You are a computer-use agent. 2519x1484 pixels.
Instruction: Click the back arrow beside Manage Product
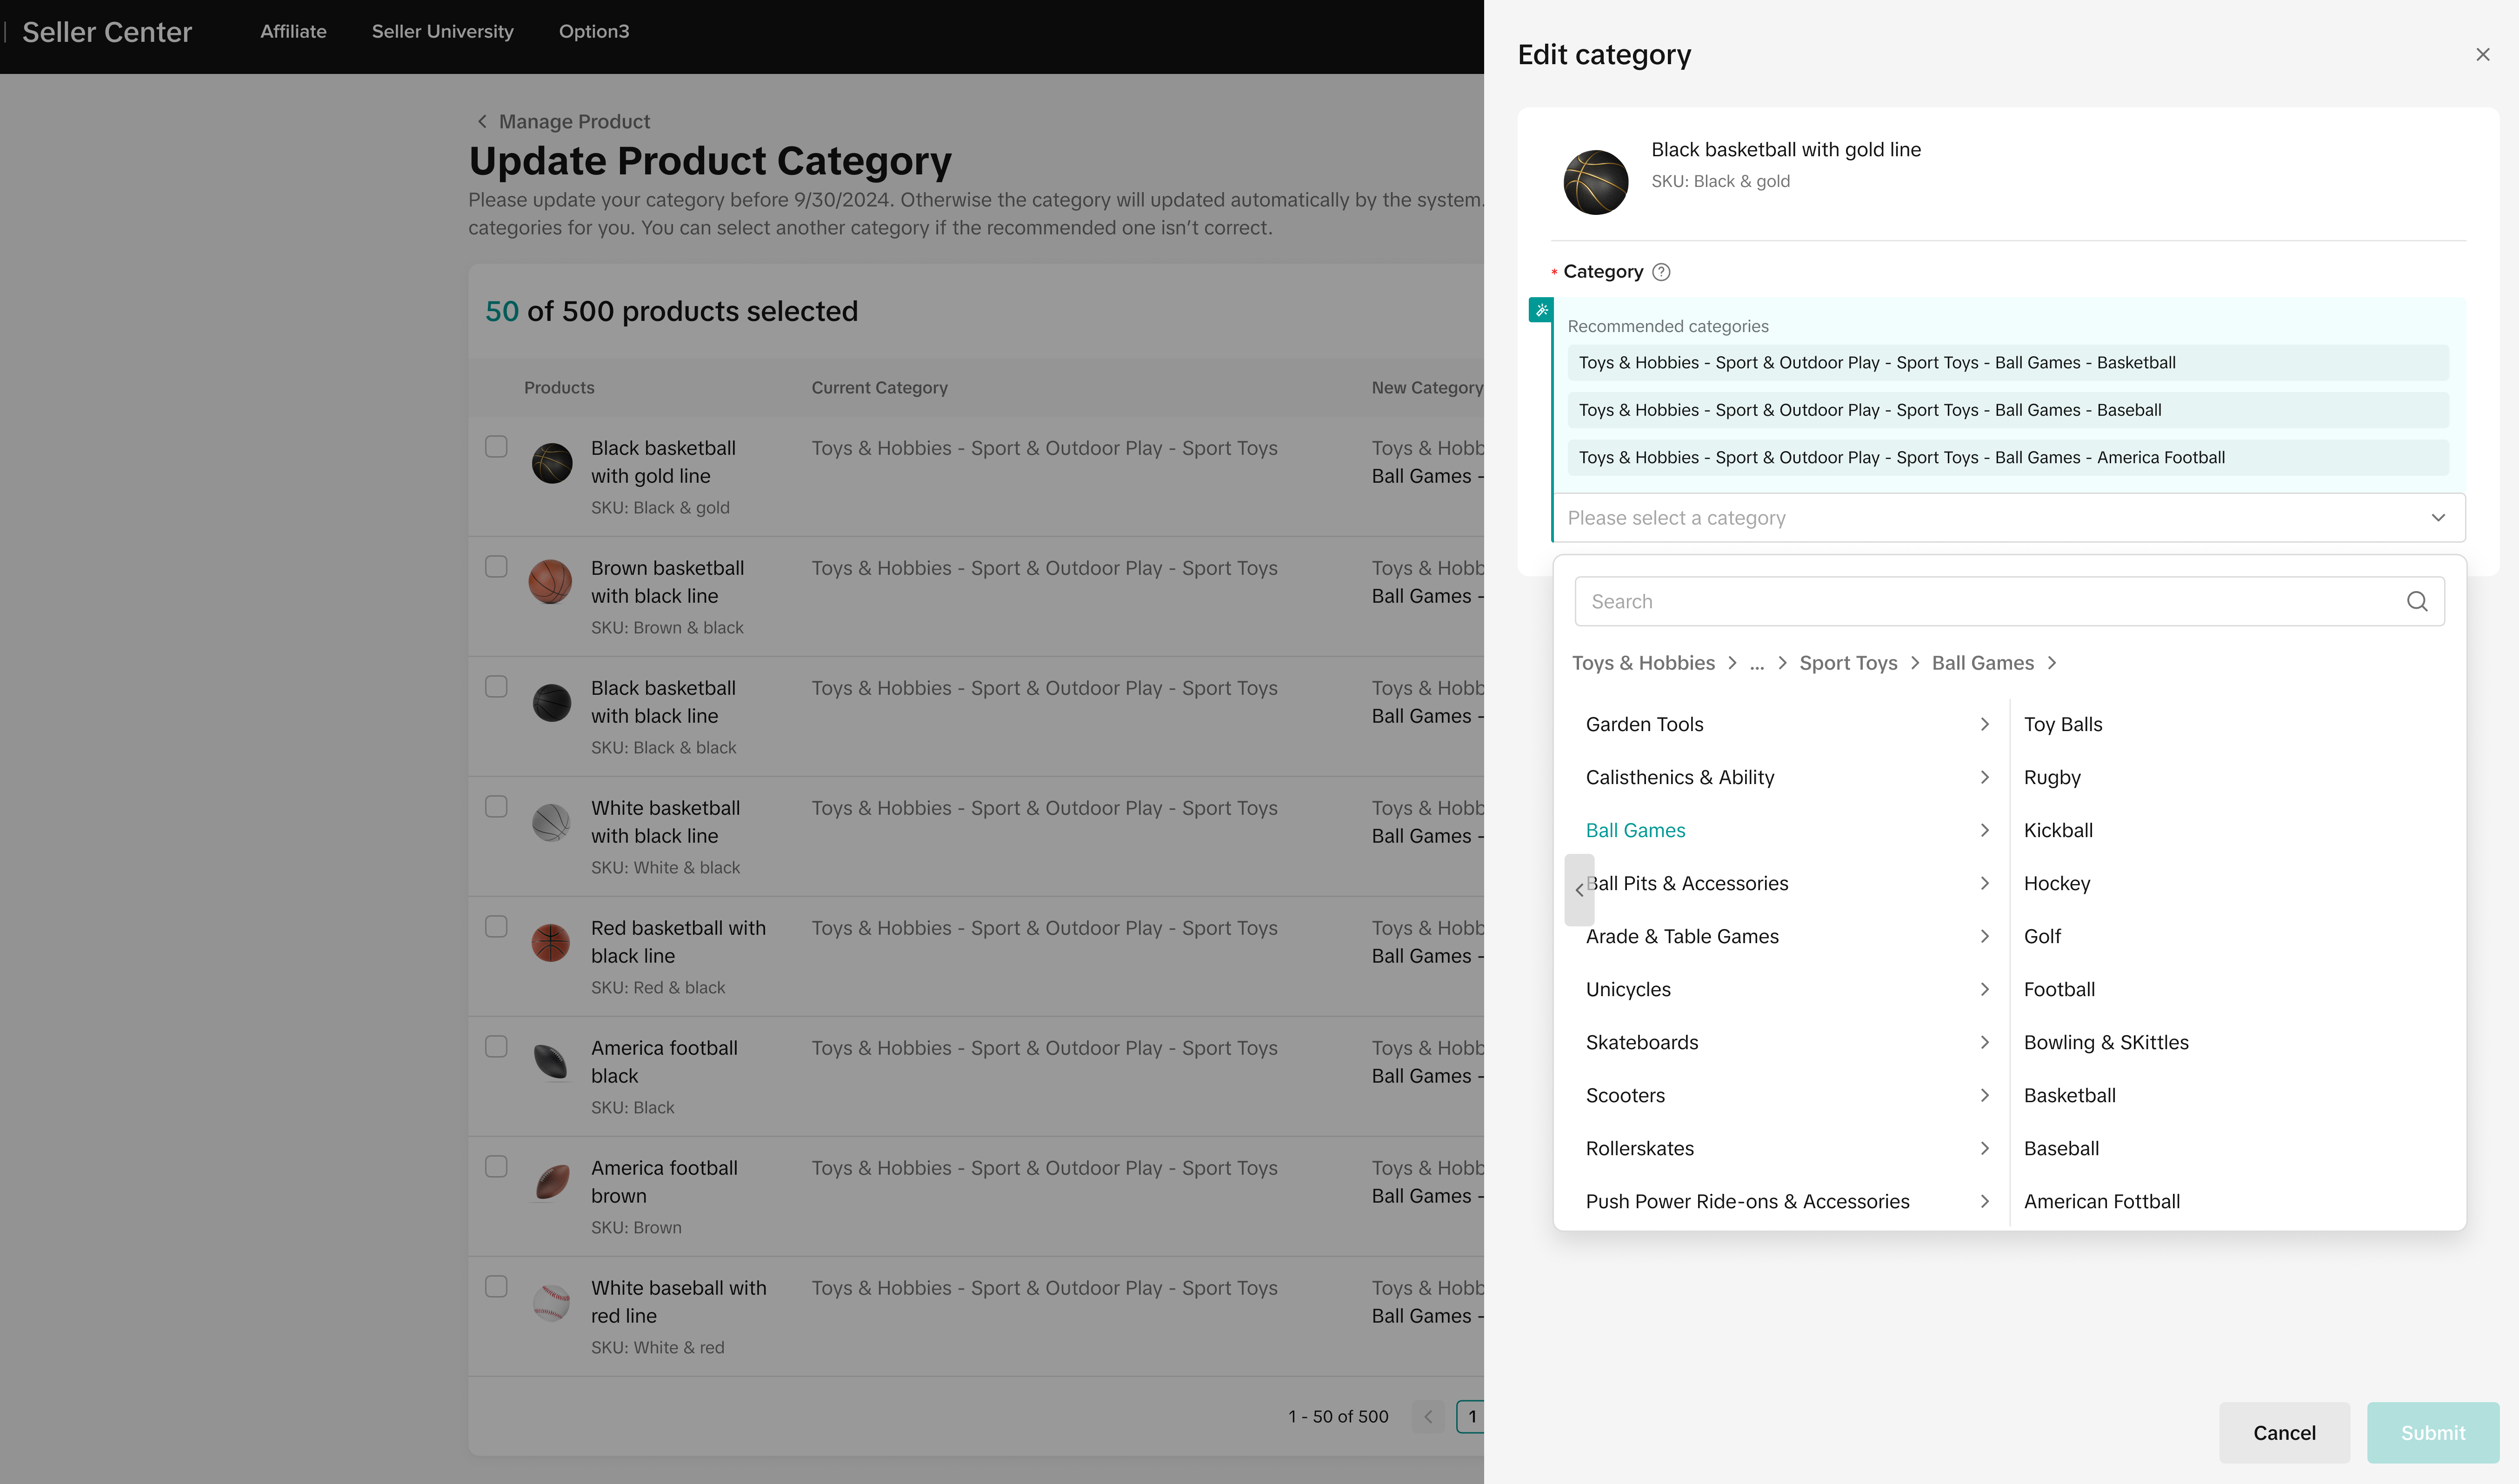[482, 121]
